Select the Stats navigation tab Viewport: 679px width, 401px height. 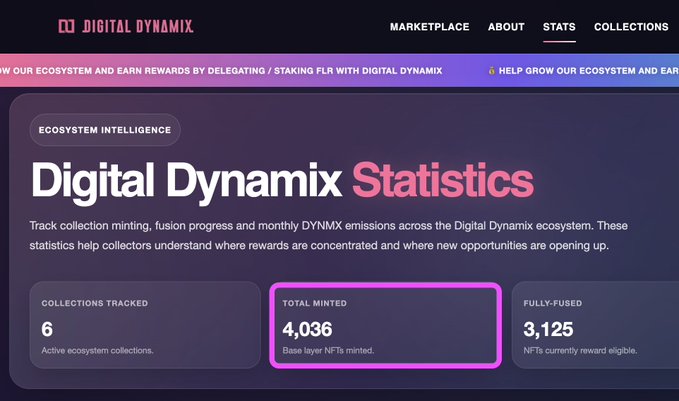pos(559,27)
